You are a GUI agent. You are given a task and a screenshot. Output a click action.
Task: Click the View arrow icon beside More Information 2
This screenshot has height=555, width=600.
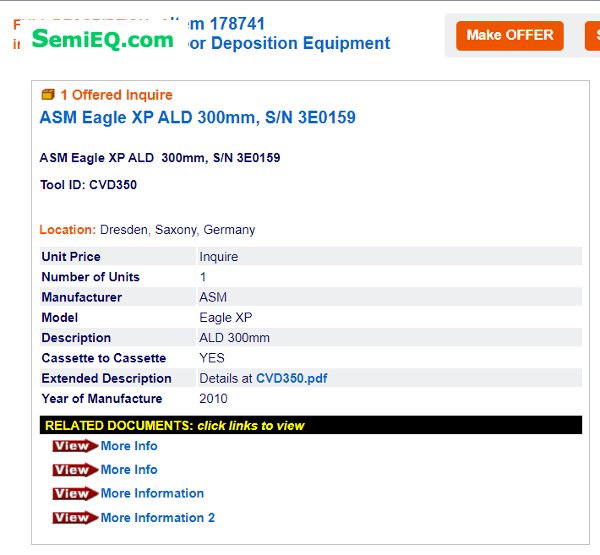pyautogui.click(x=75, y=517)
